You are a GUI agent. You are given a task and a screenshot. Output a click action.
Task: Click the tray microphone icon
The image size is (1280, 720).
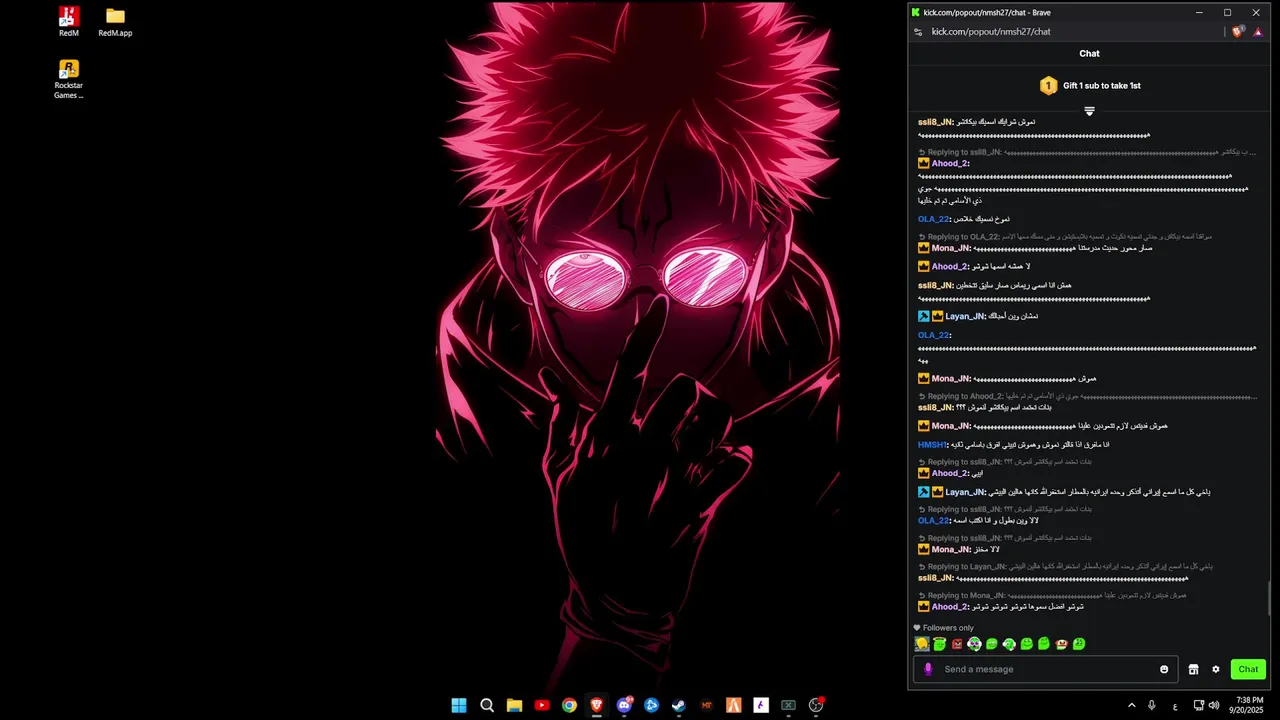pyautogui.click(x=1152, y=705)
